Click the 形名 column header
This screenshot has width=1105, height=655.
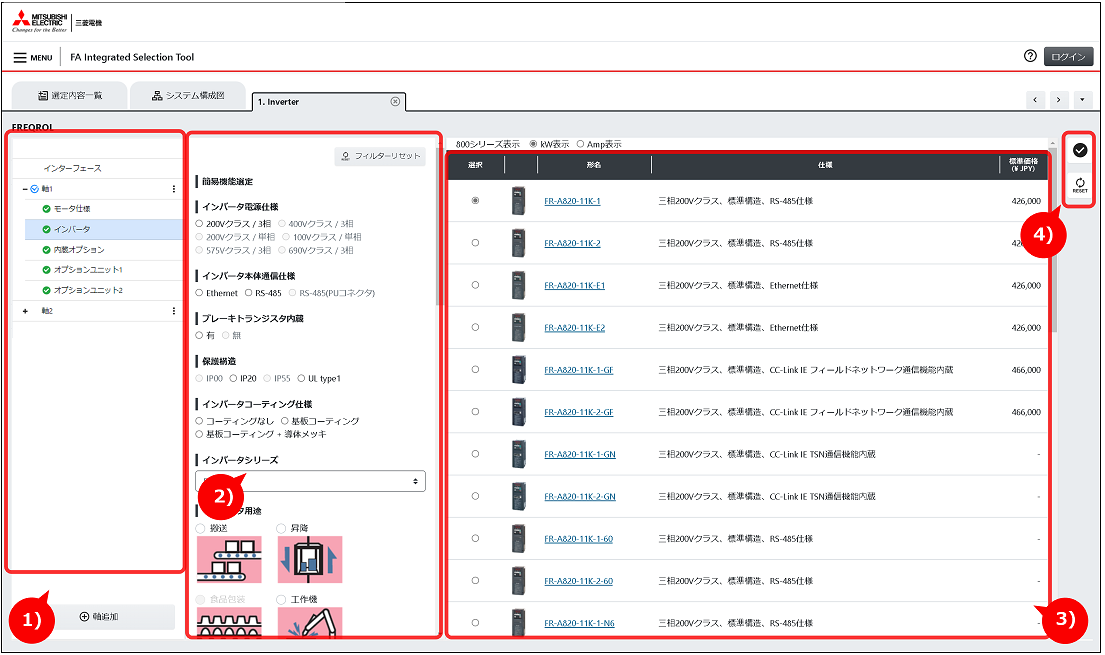click(x=594, y=165)
